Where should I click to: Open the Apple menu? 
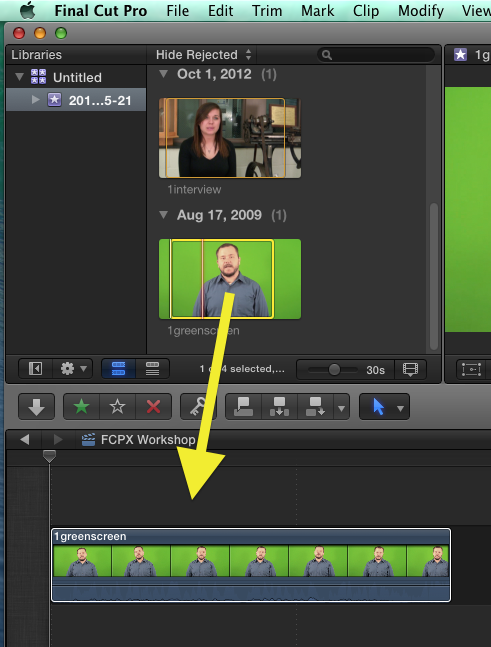(27, 11)
